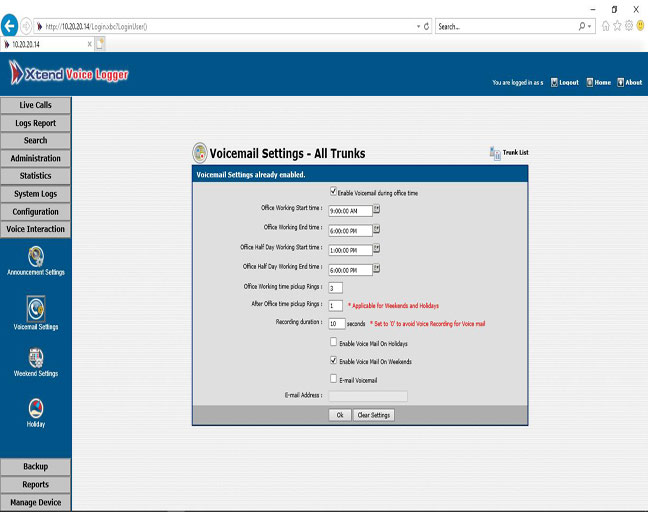
Task: Open time picker for Half Day Working End time
Action: [376, 269]
